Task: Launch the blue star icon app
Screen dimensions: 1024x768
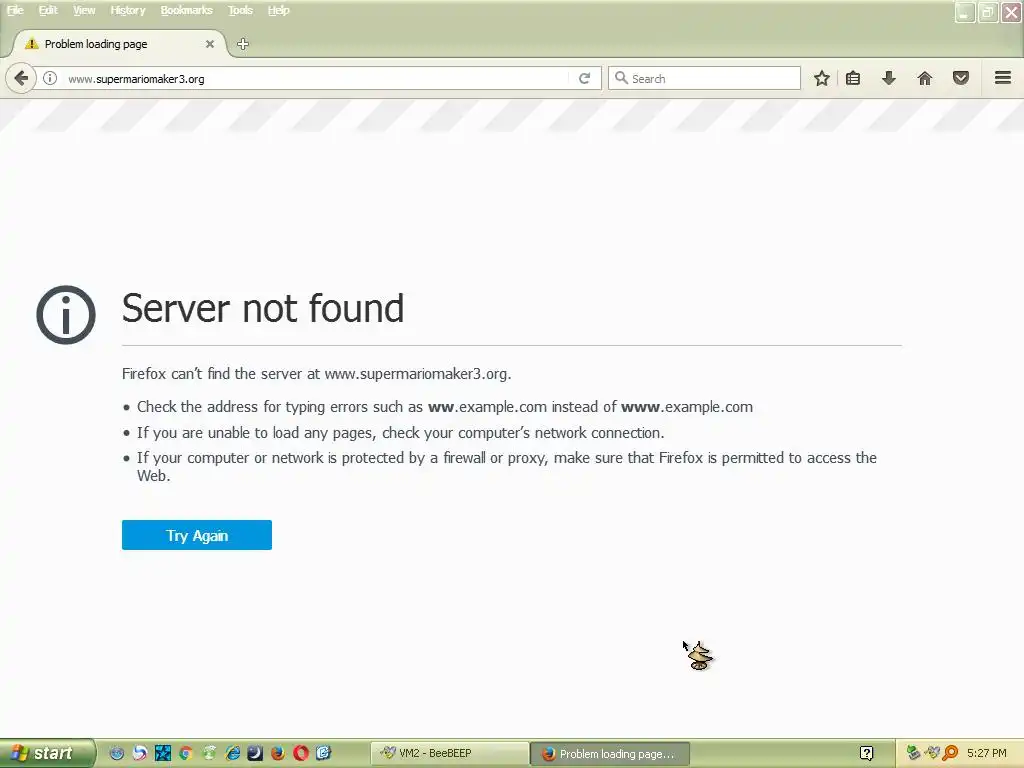Action: [163, 753]
